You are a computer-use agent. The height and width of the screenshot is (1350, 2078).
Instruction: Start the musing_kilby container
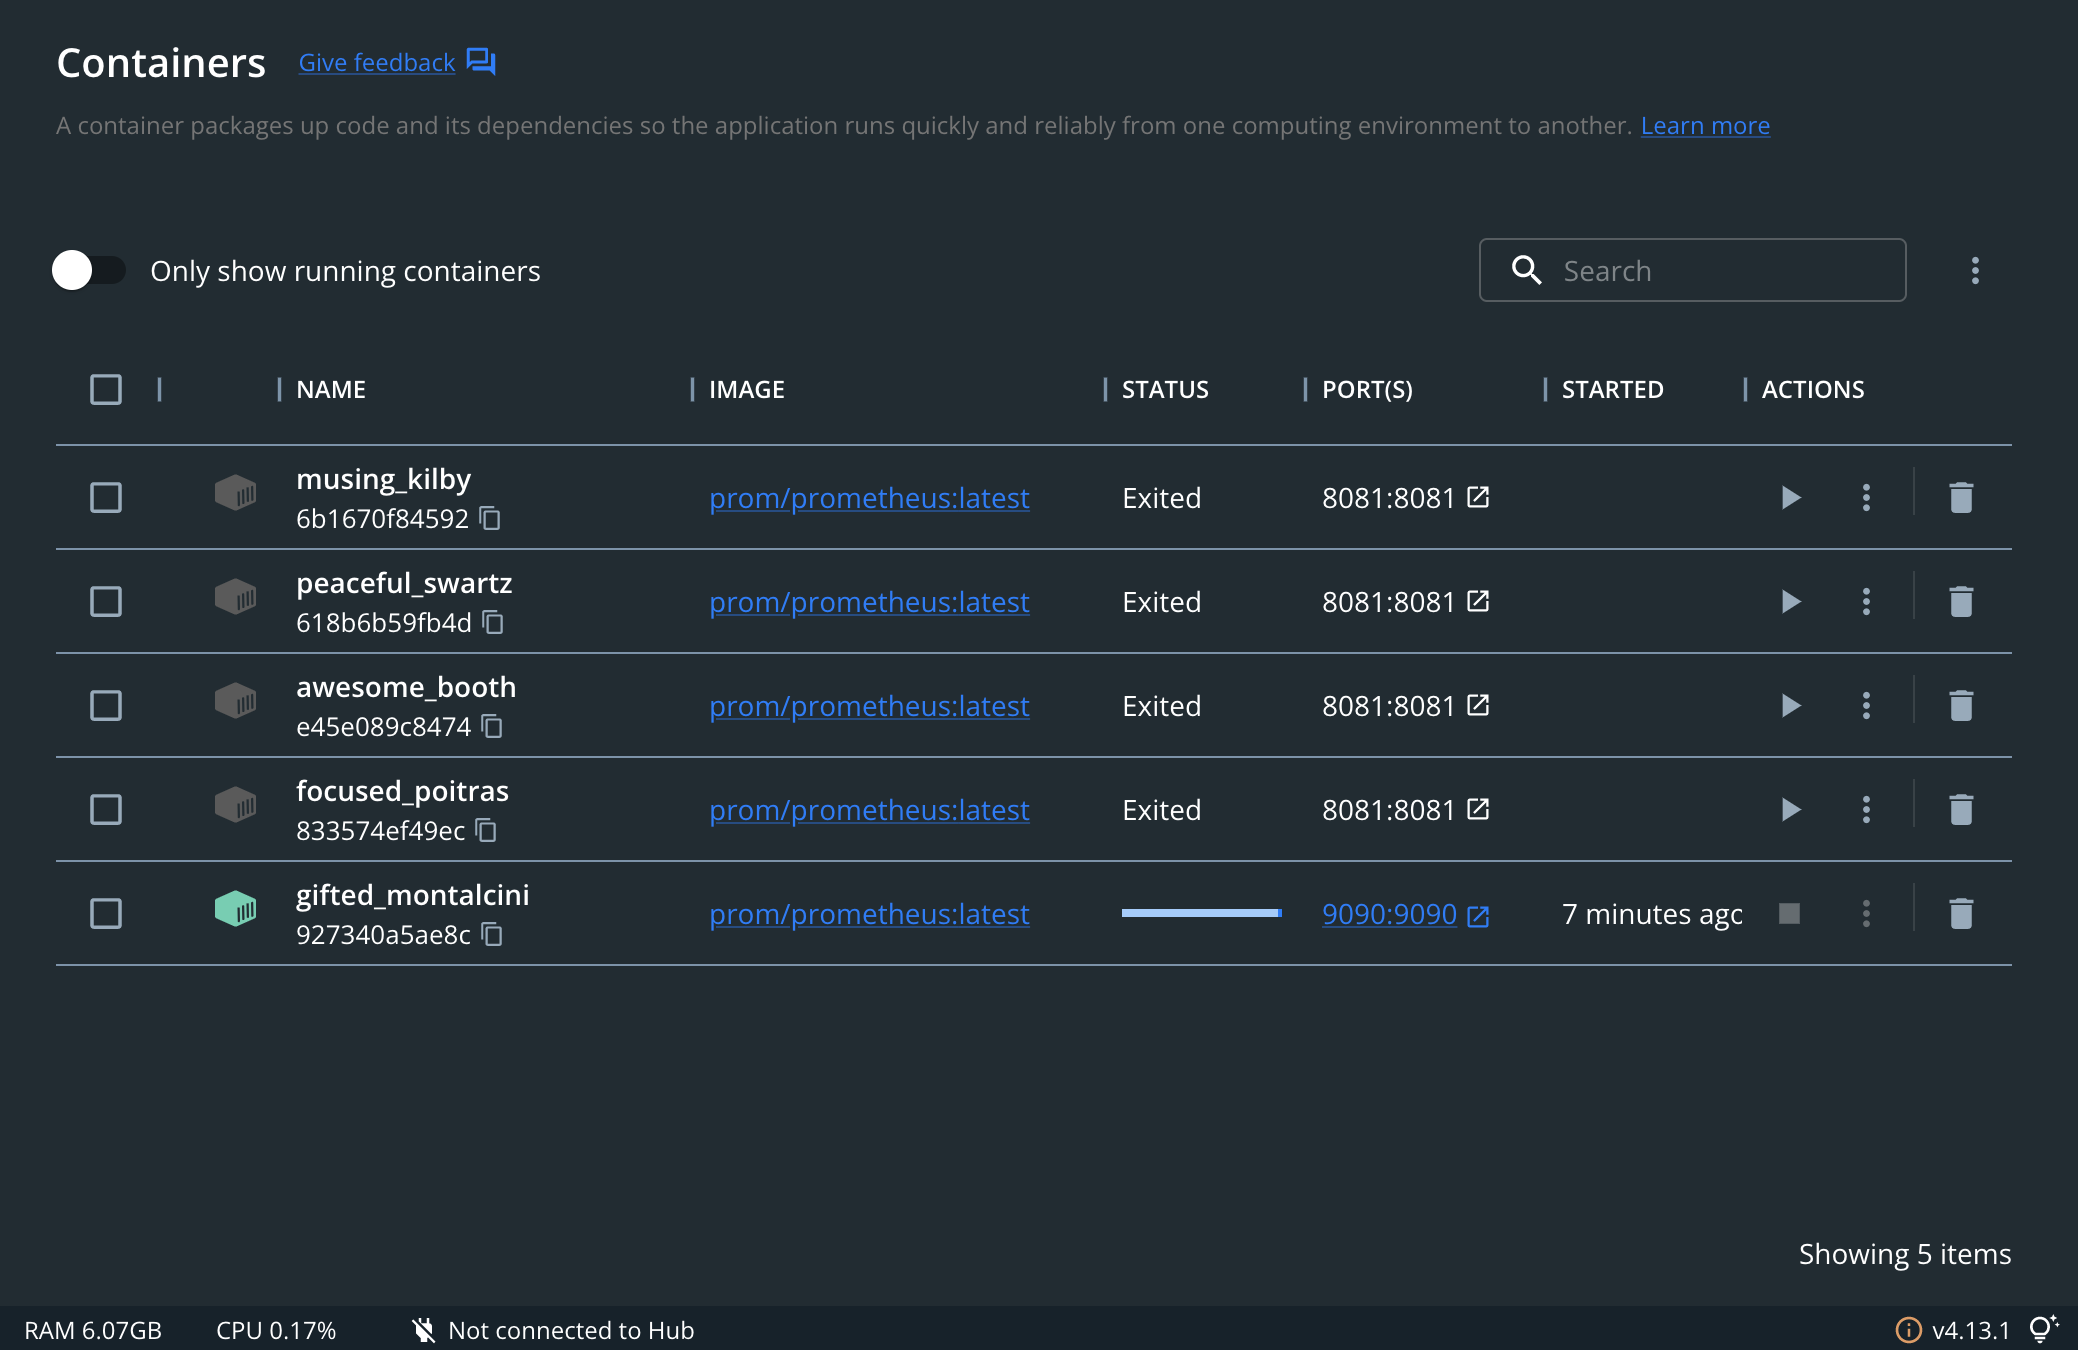[x=1790, y=497]
